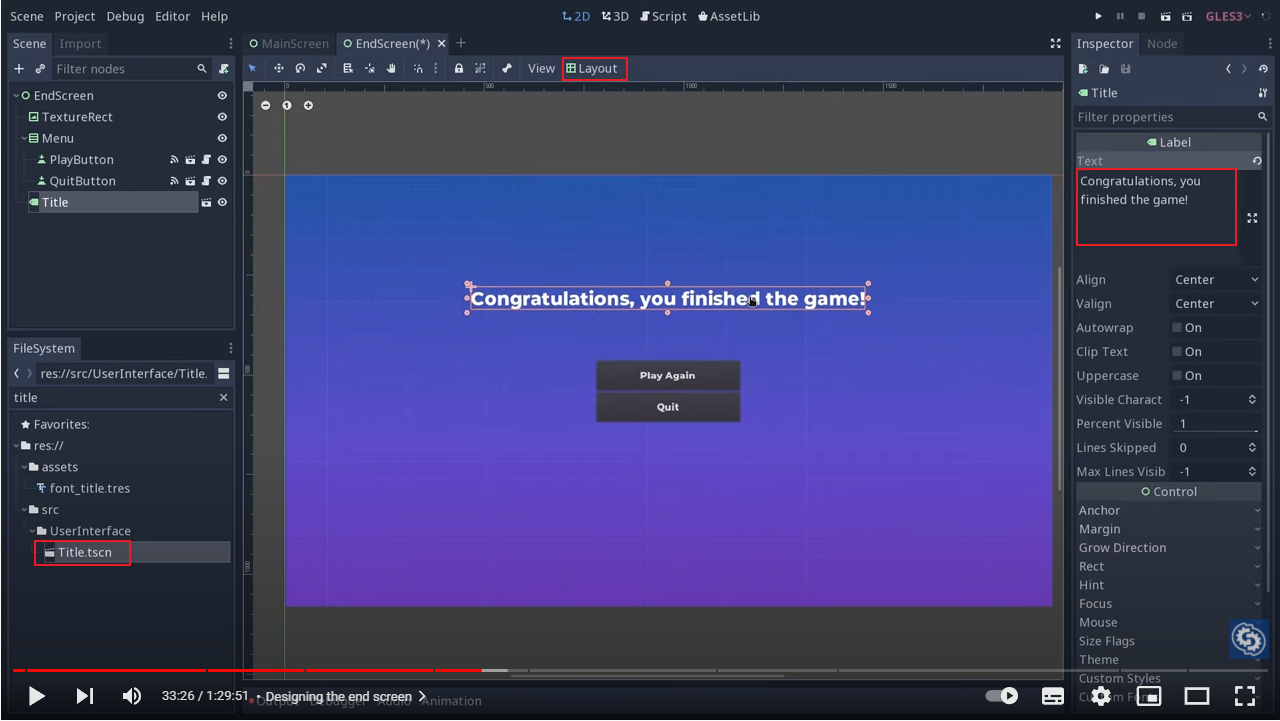The image size is (1280, 721).
Task: Run the project with Play icon
Action: click(x=1099, y=16)
